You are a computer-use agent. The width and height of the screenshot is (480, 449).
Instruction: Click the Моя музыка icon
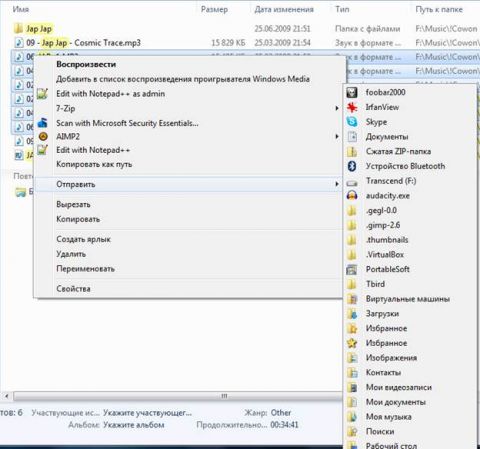pos(352,417)
